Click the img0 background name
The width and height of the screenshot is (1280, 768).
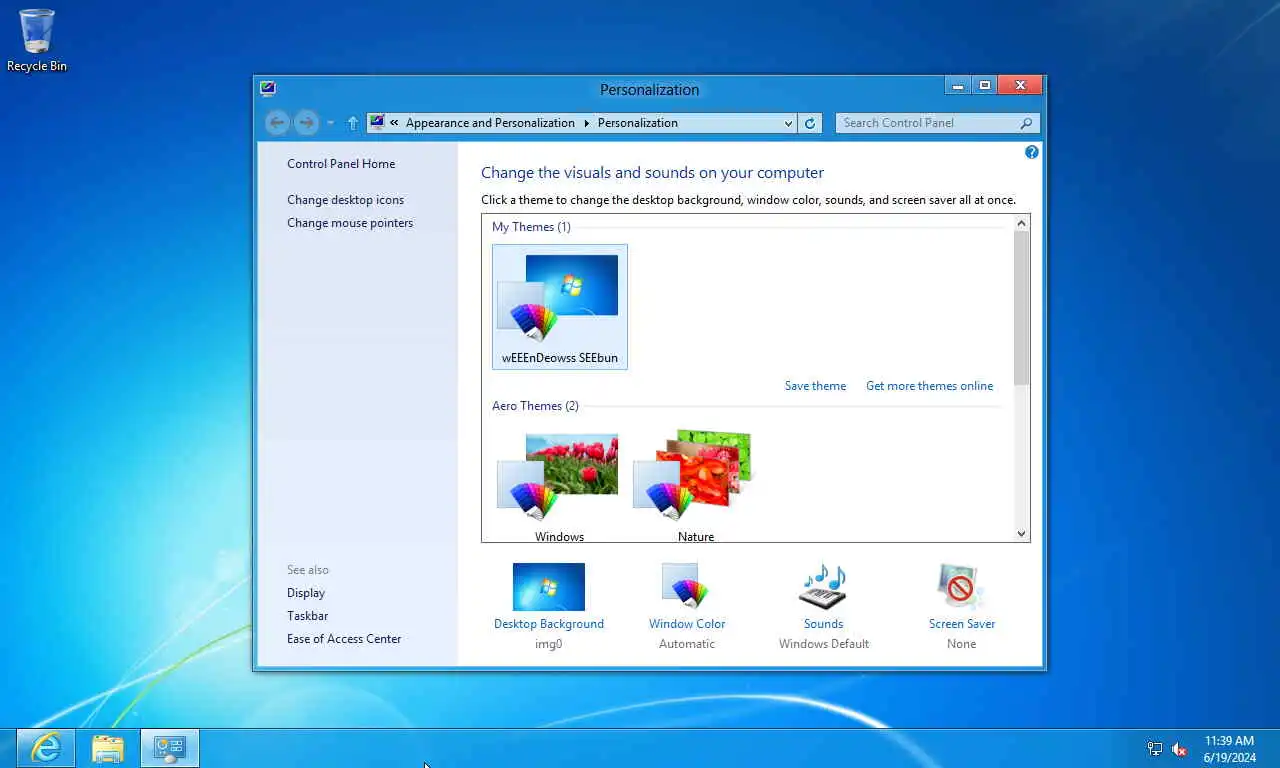(x=549, y=644)
